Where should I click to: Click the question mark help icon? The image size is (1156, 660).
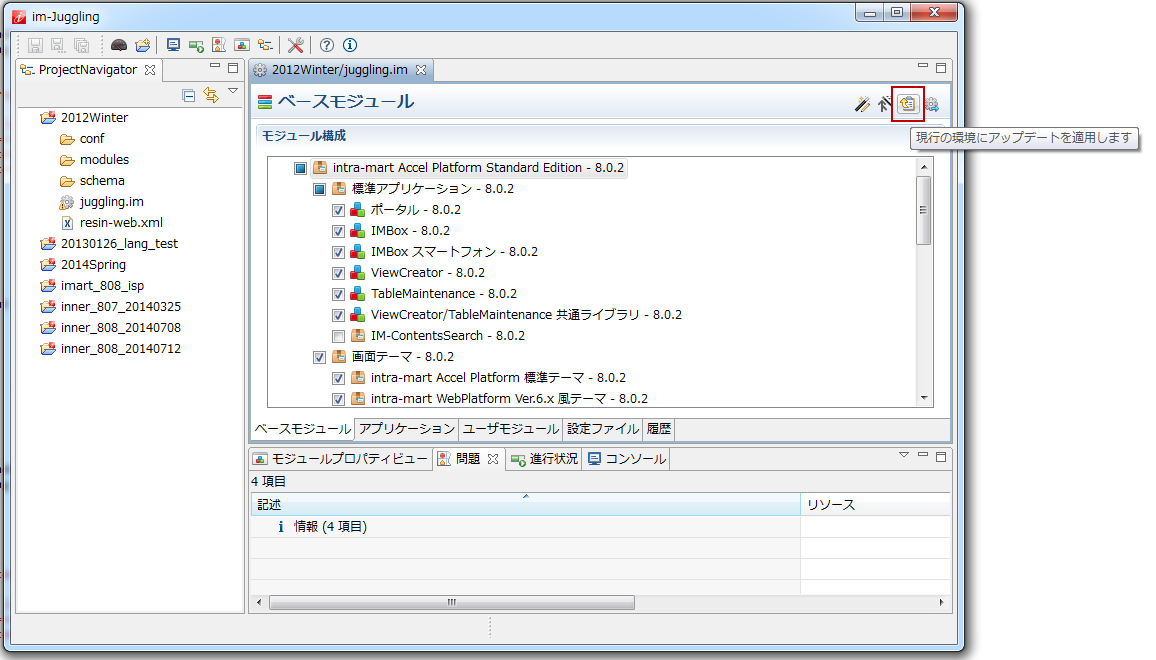point(327,46)
